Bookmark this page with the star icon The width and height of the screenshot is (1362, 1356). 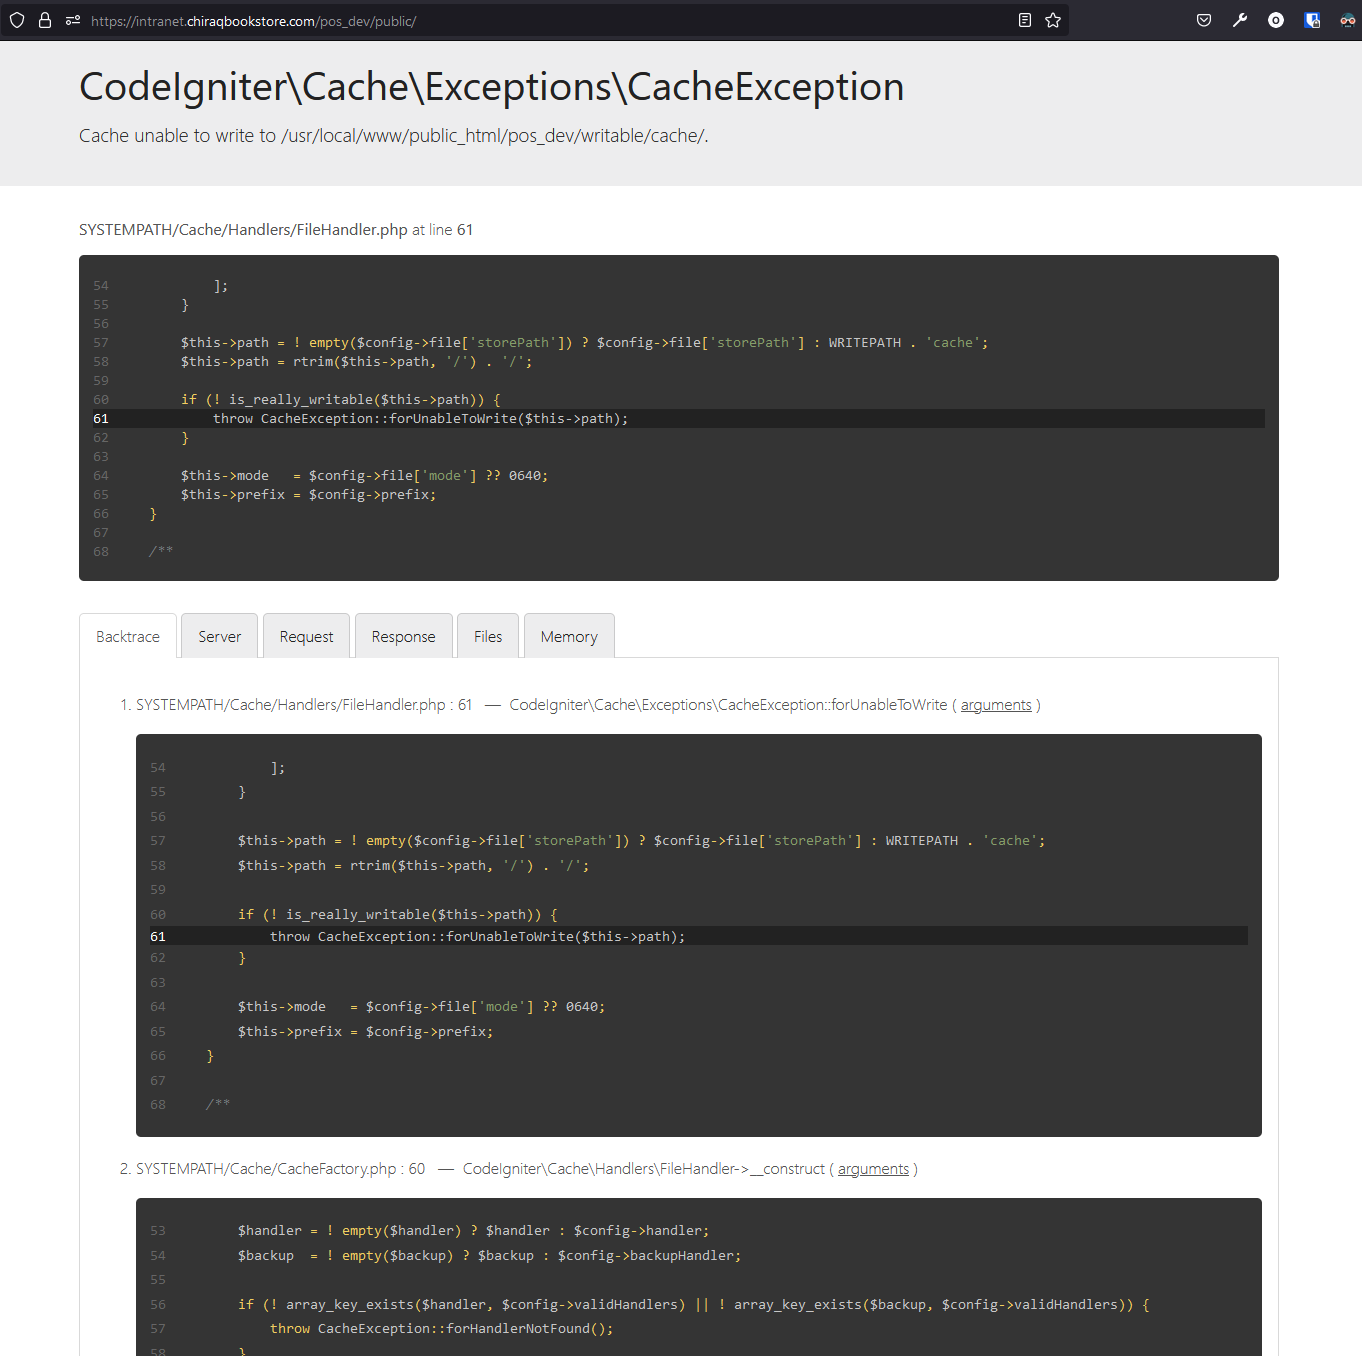coord(1053,20)
